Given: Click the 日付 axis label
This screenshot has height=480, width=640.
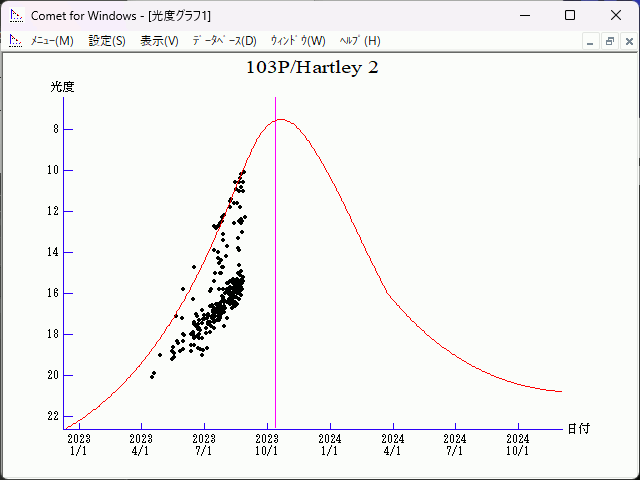Looking at the screenshot, I should [x=579, y=429].
